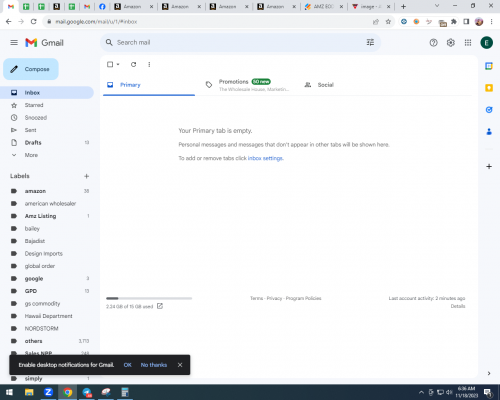Screen dimensions: 500x400
Task: Open the Amz Listing label
Action: (47, 216)
